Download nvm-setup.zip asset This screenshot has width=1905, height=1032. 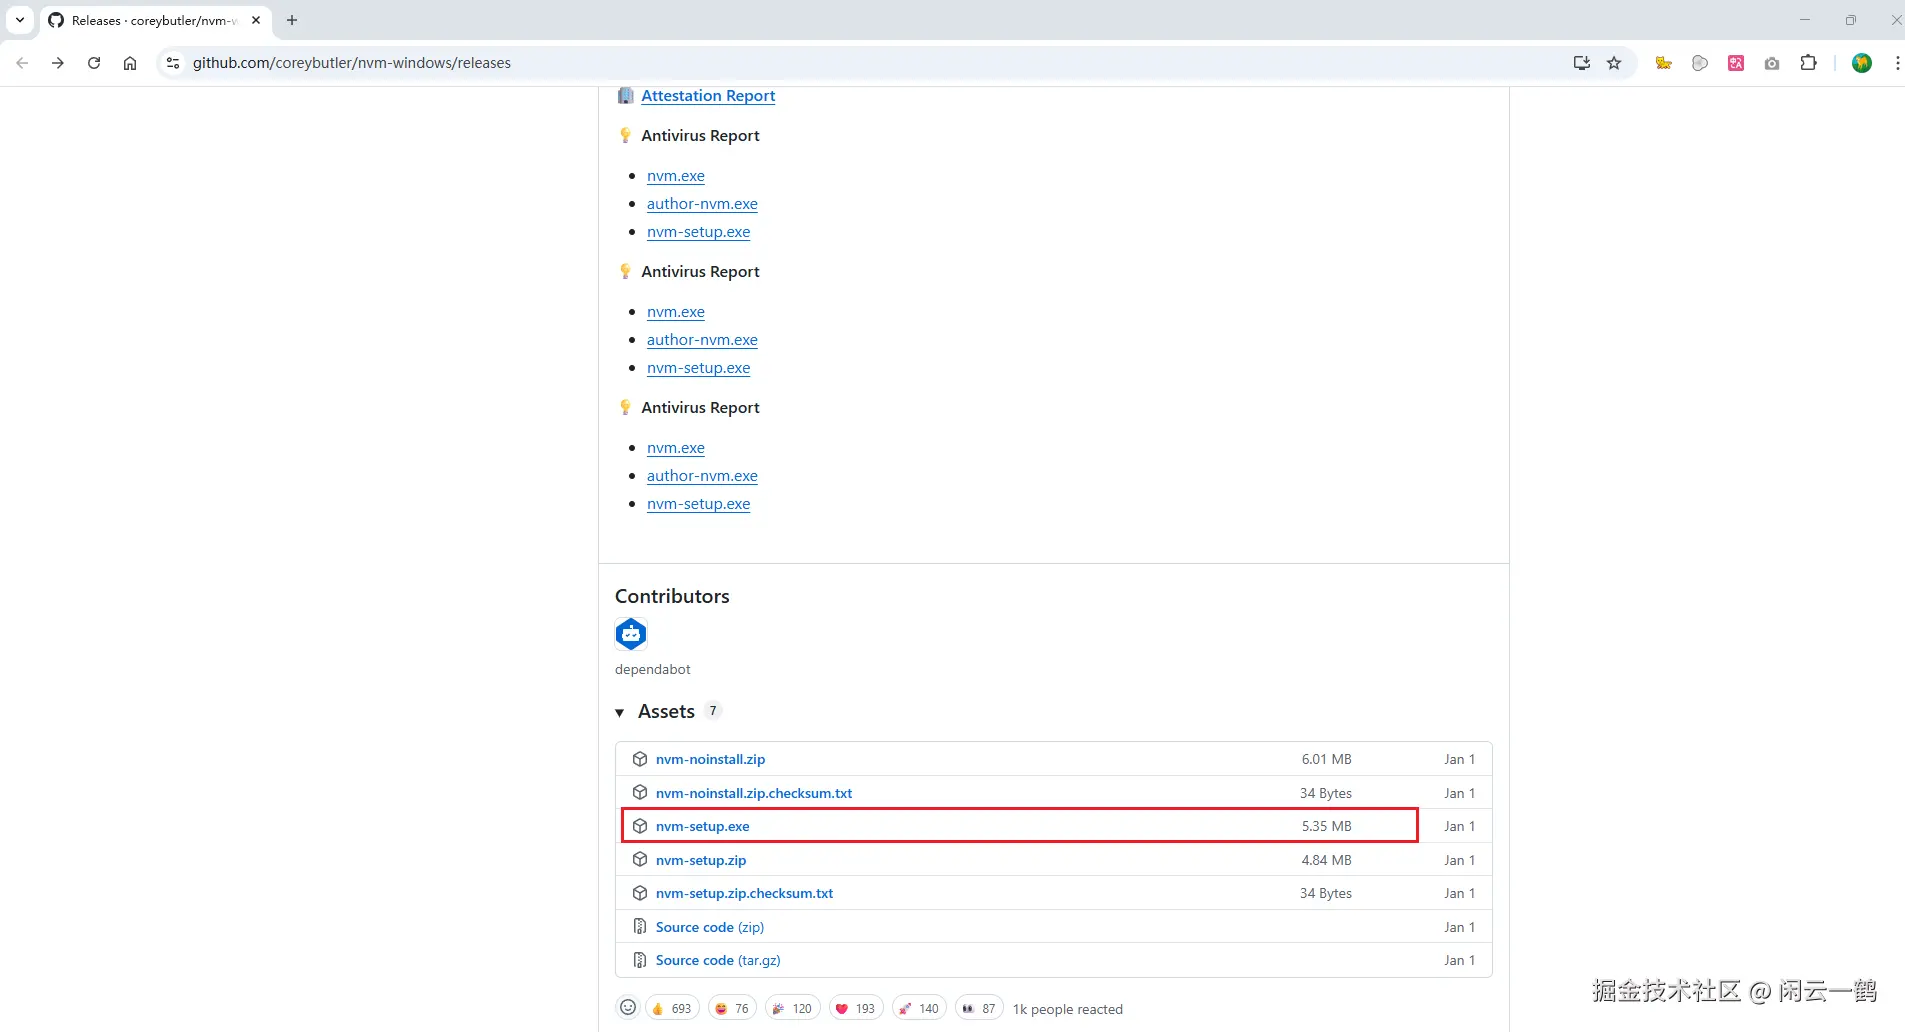pyautogui.click(x=701, y=860)
